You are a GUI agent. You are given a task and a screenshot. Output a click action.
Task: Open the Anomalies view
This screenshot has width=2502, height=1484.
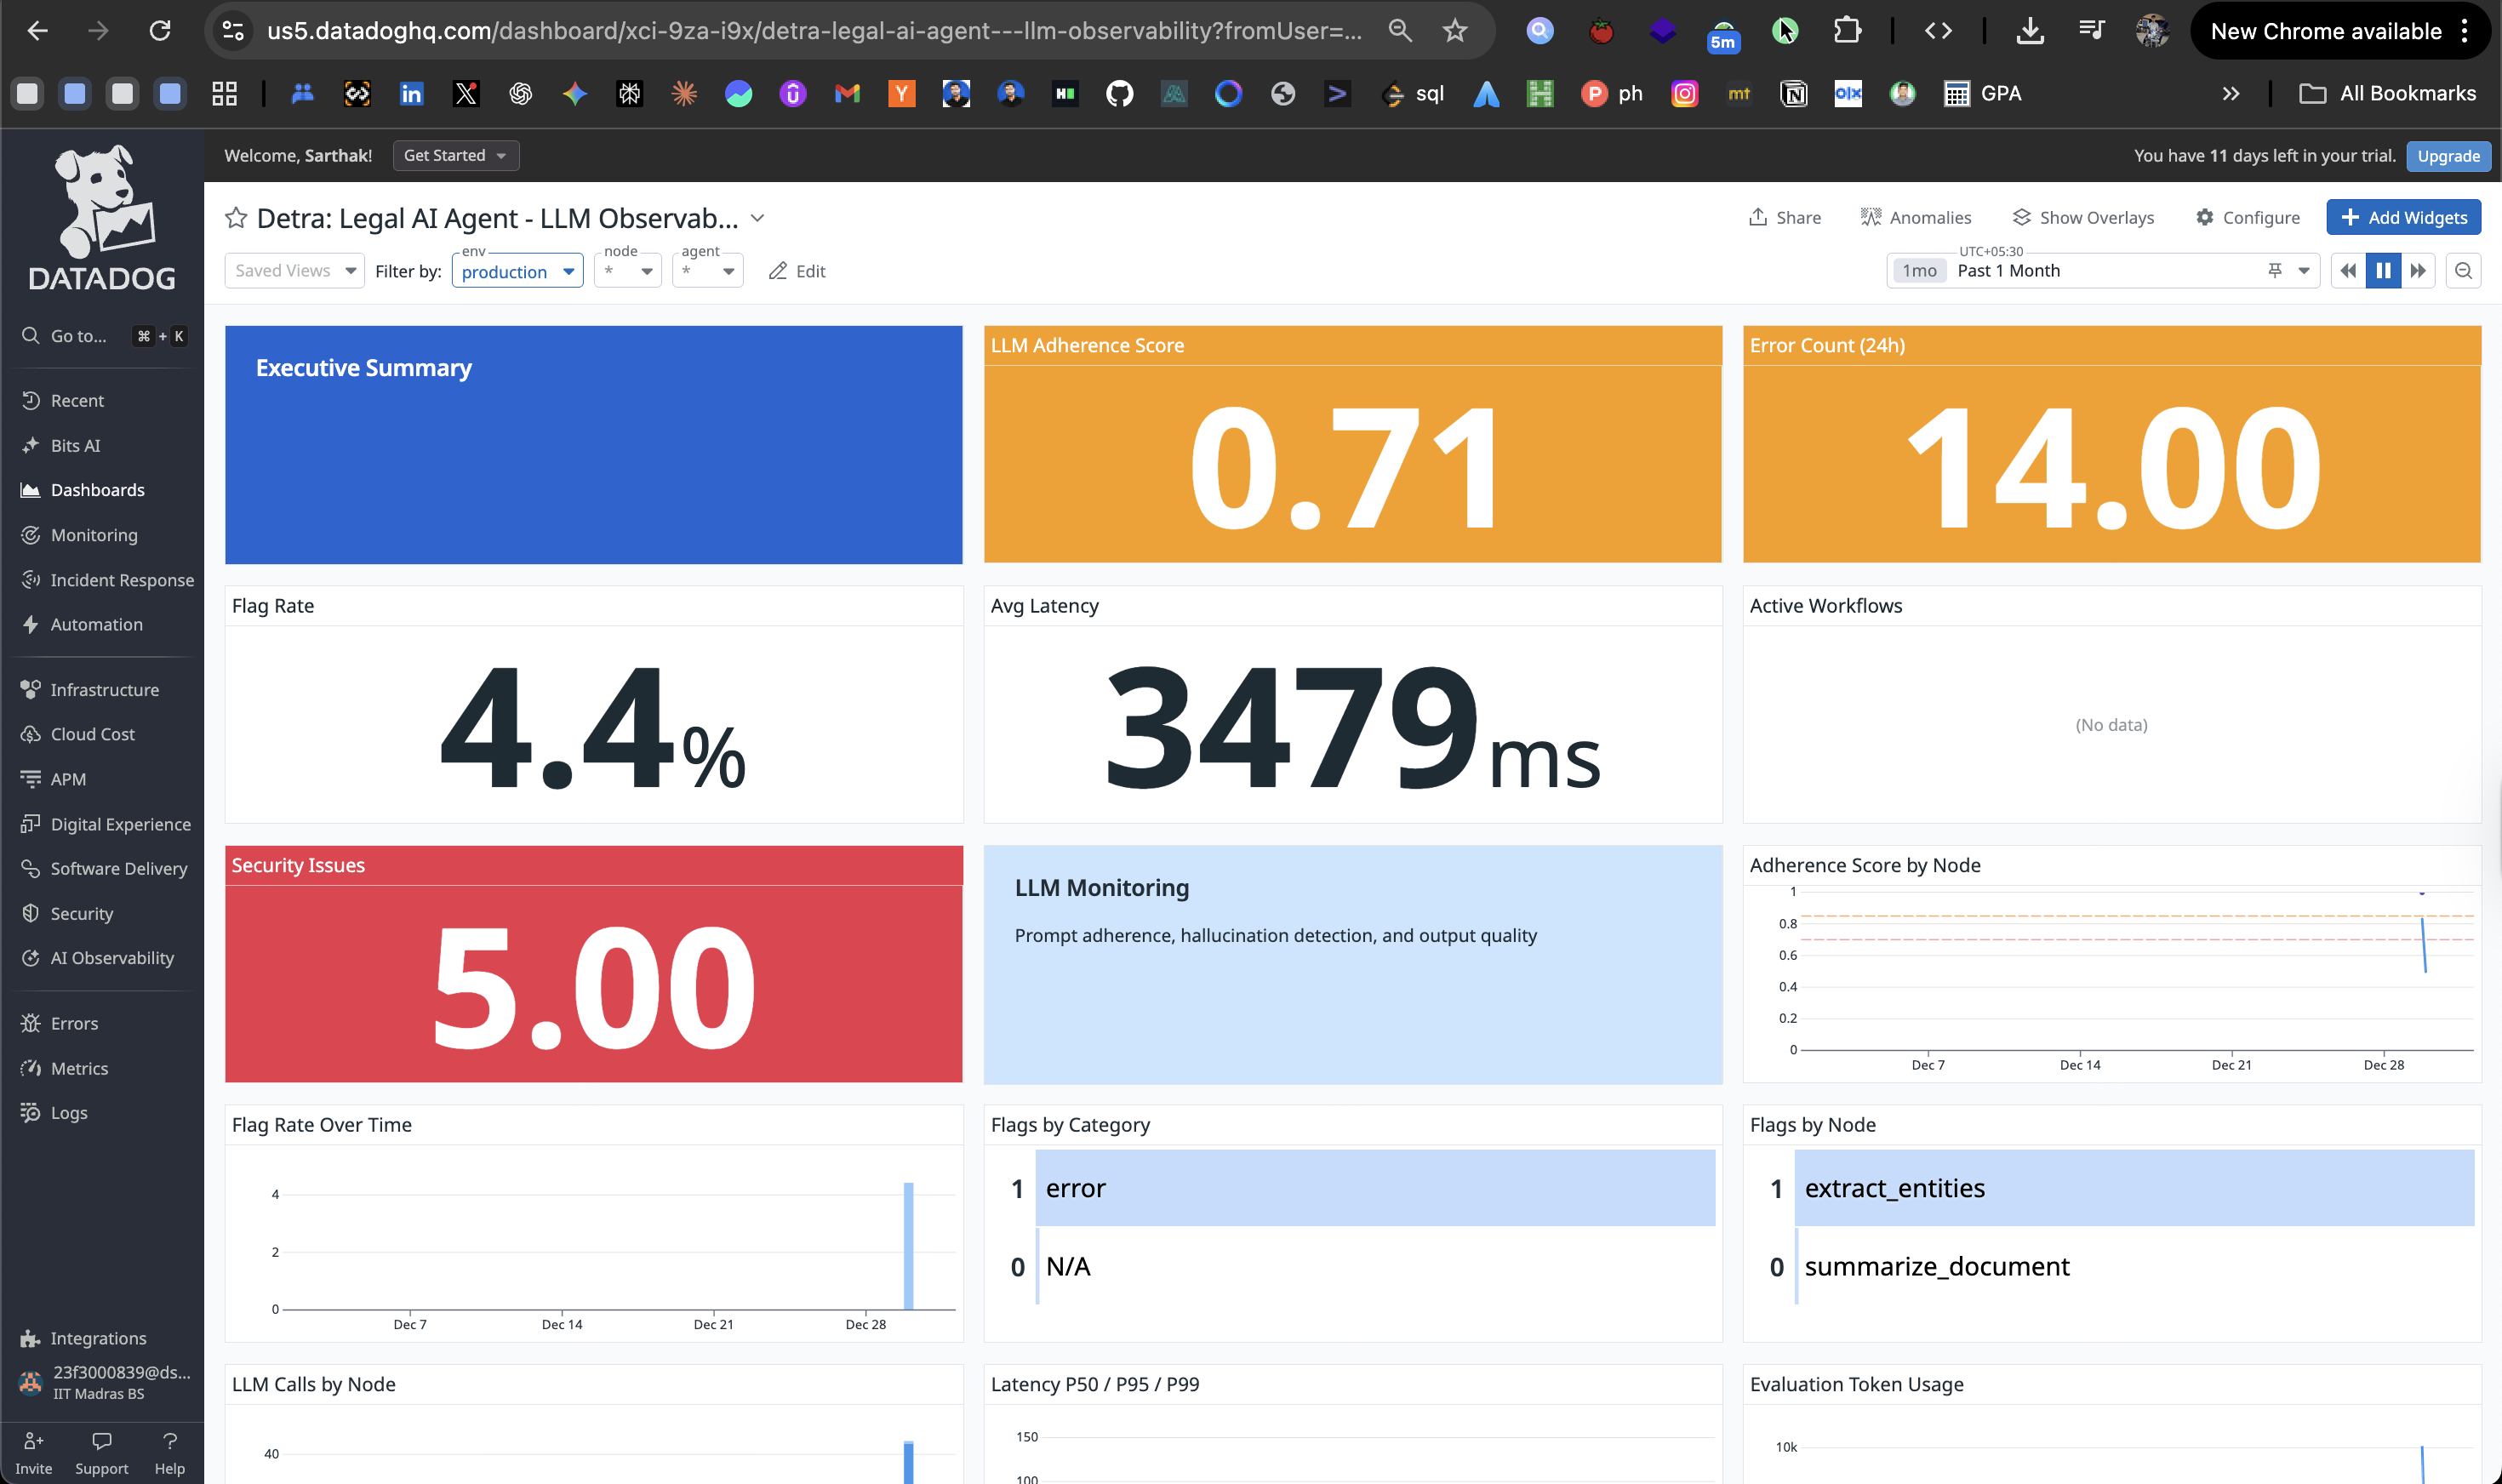coord(1915,218)
